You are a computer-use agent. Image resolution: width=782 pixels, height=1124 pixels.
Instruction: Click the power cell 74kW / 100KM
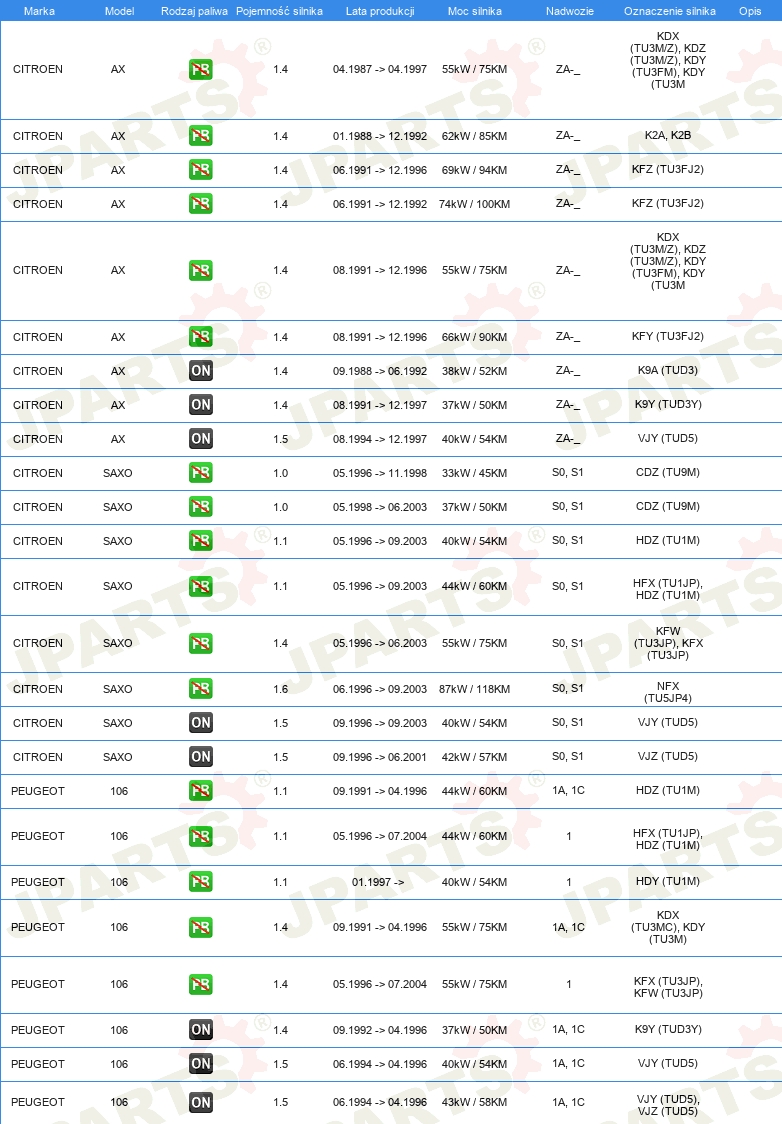(x=475, y=204)
